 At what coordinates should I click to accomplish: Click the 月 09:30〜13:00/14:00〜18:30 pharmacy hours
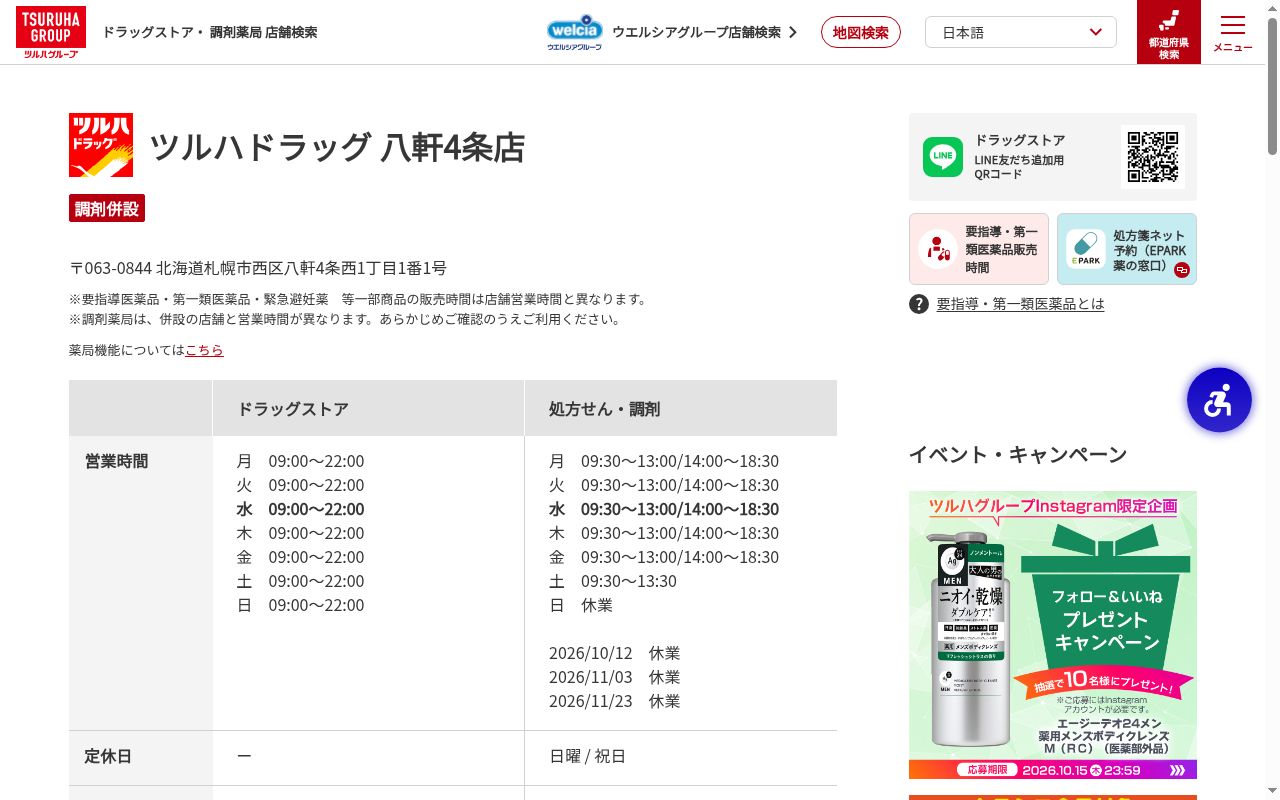(664, 461)
